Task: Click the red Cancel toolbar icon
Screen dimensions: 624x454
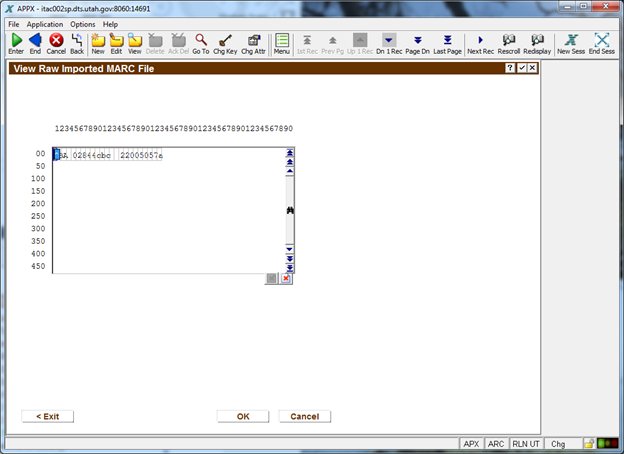Action: coord(56,40)
